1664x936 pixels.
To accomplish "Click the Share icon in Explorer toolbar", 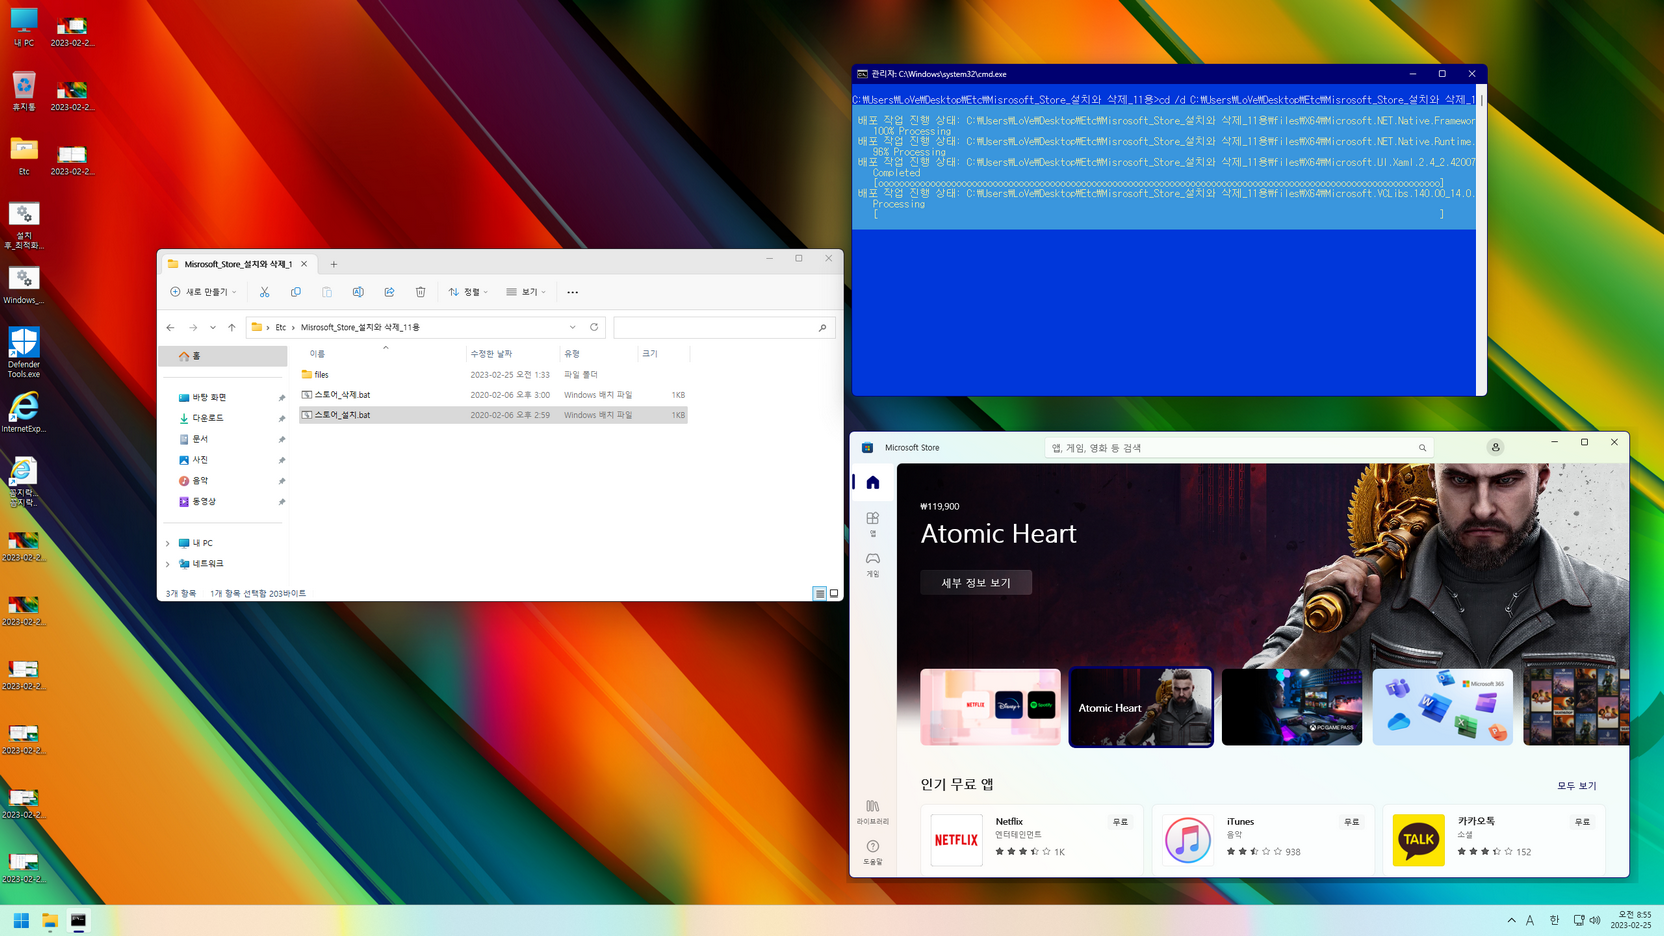I will pos(389,292).
